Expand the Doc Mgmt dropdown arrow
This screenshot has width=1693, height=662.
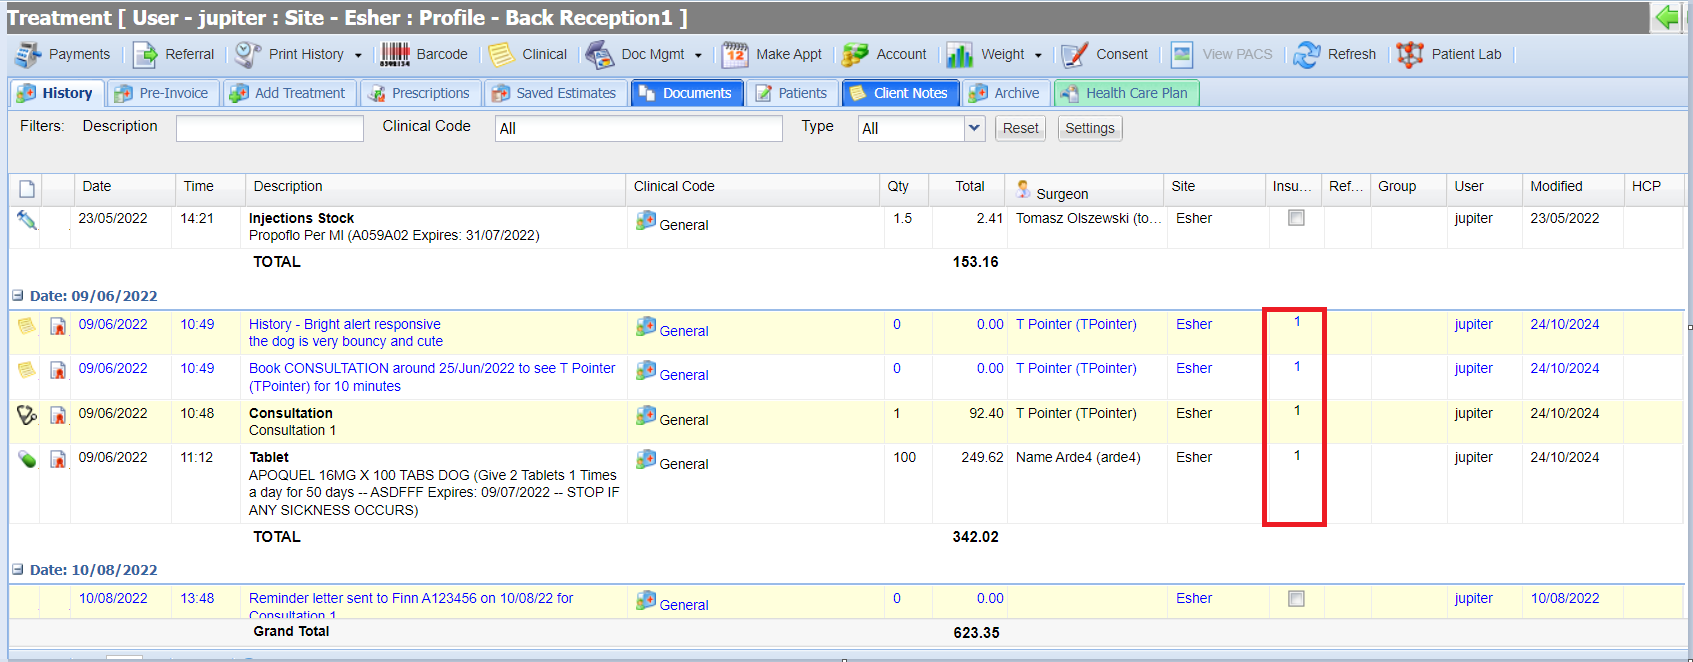coord(698,55)
